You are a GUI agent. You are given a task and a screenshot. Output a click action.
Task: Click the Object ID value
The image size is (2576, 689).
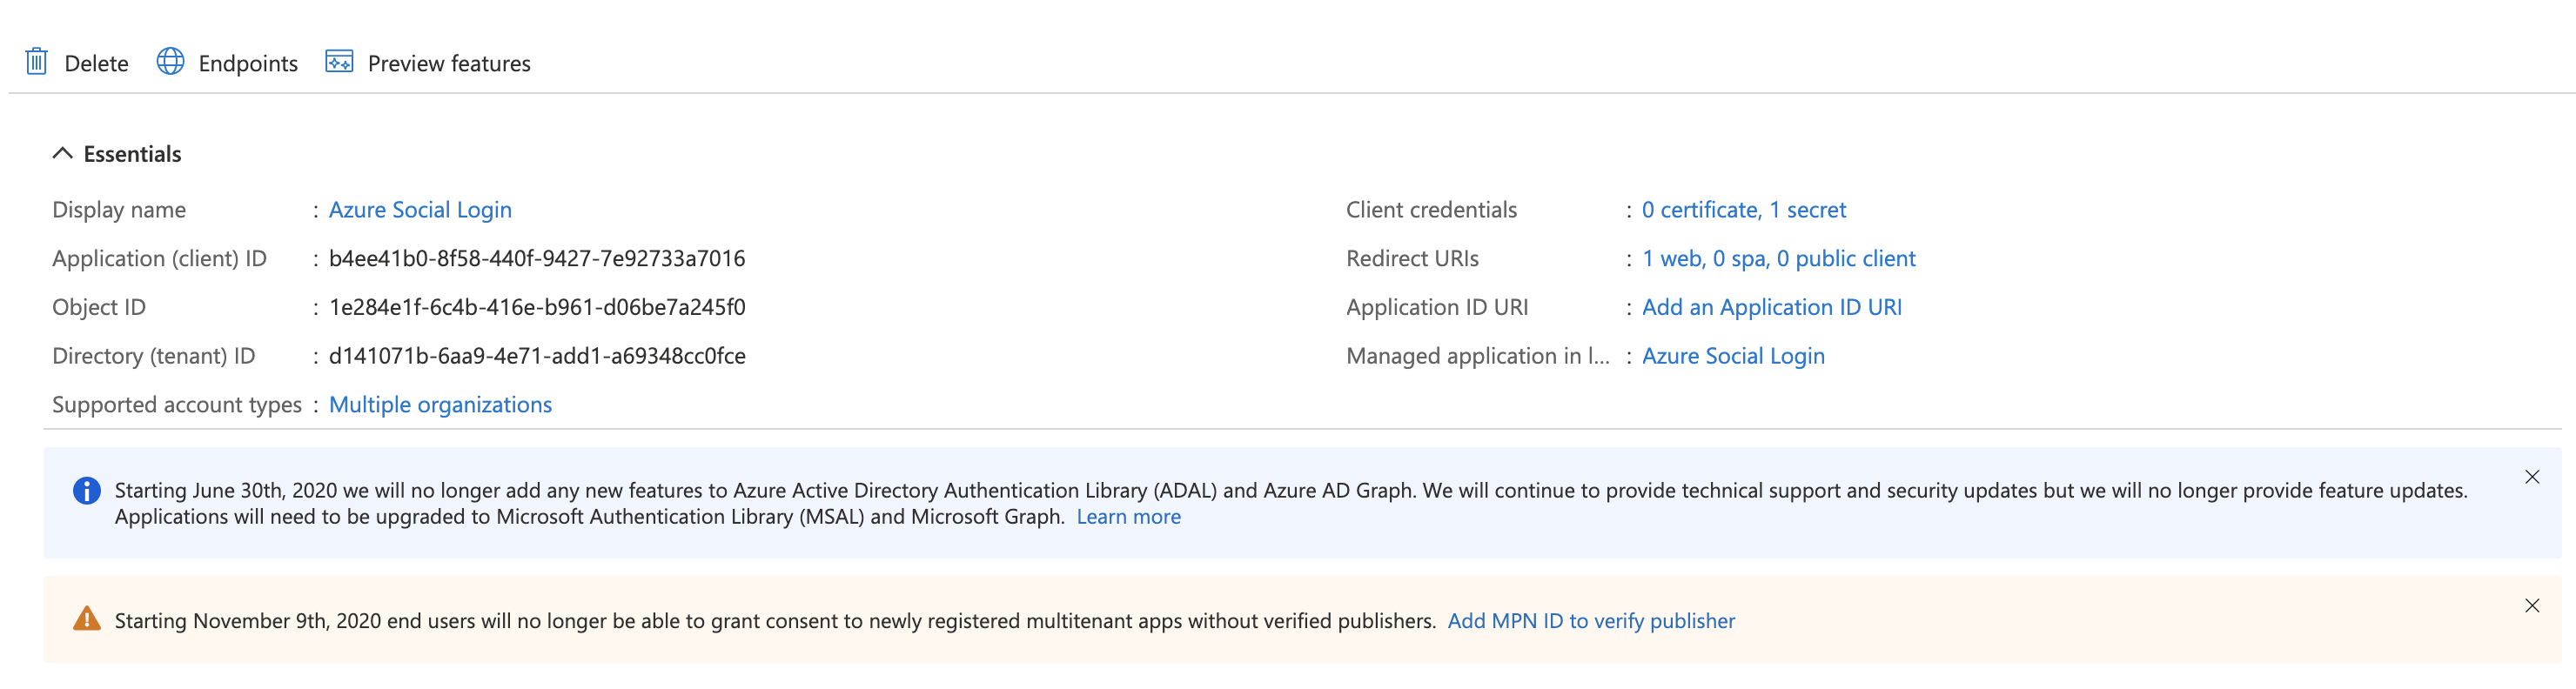tap(537, 308)
